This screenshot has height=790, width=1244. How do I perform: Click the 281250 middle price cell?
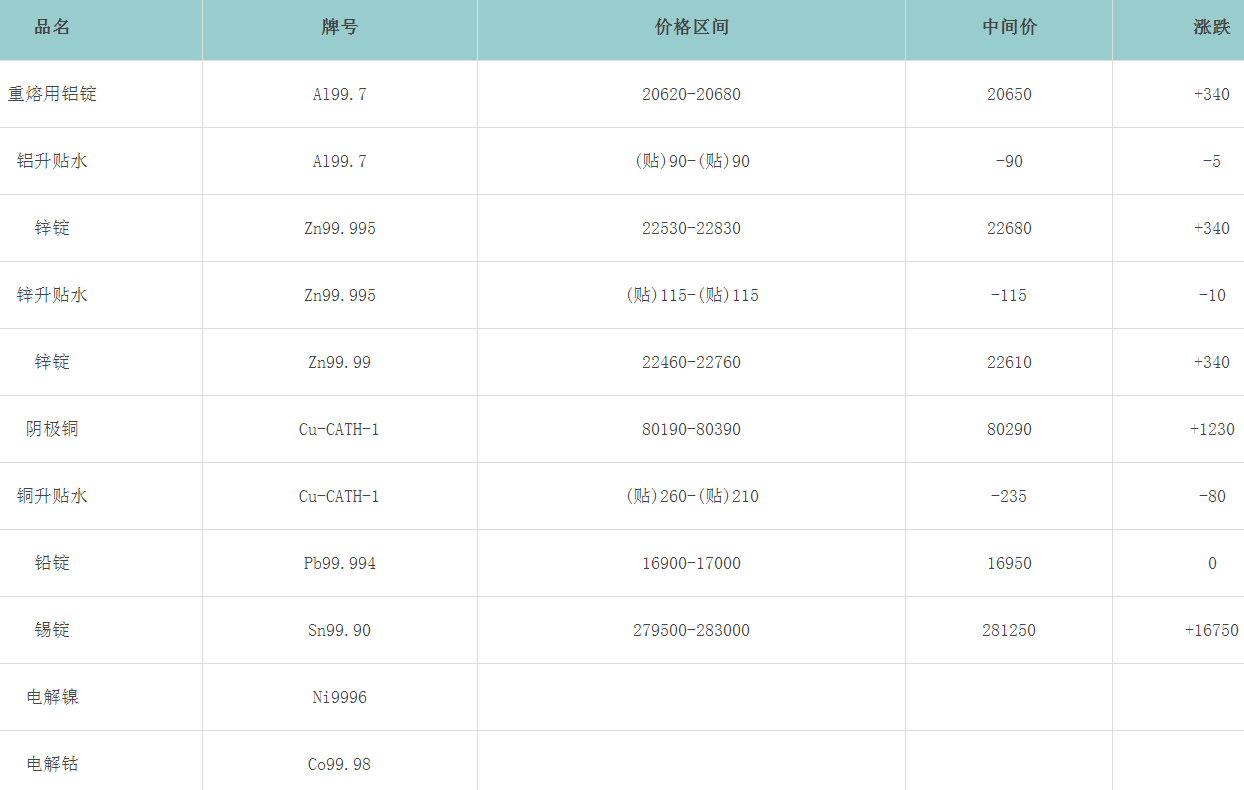(1009, 630)
